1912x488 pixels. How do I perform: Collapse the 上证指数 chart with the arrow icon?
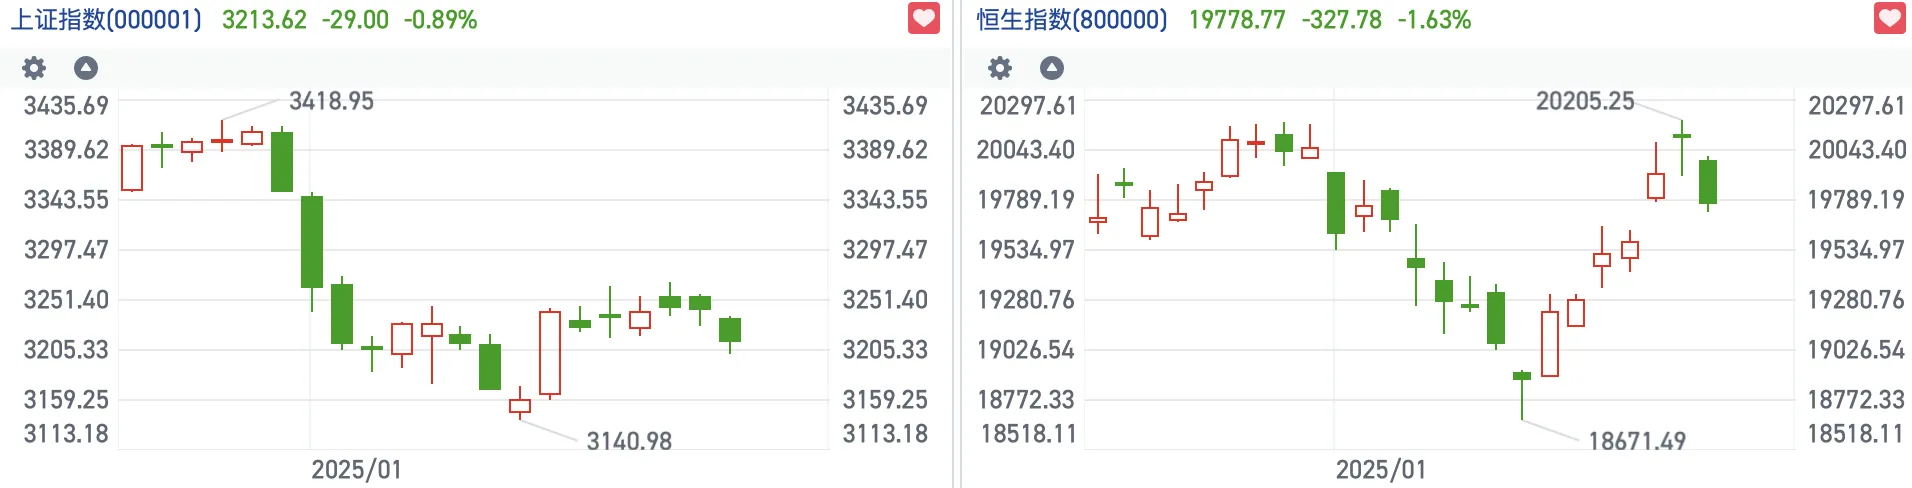coord(86,68)
